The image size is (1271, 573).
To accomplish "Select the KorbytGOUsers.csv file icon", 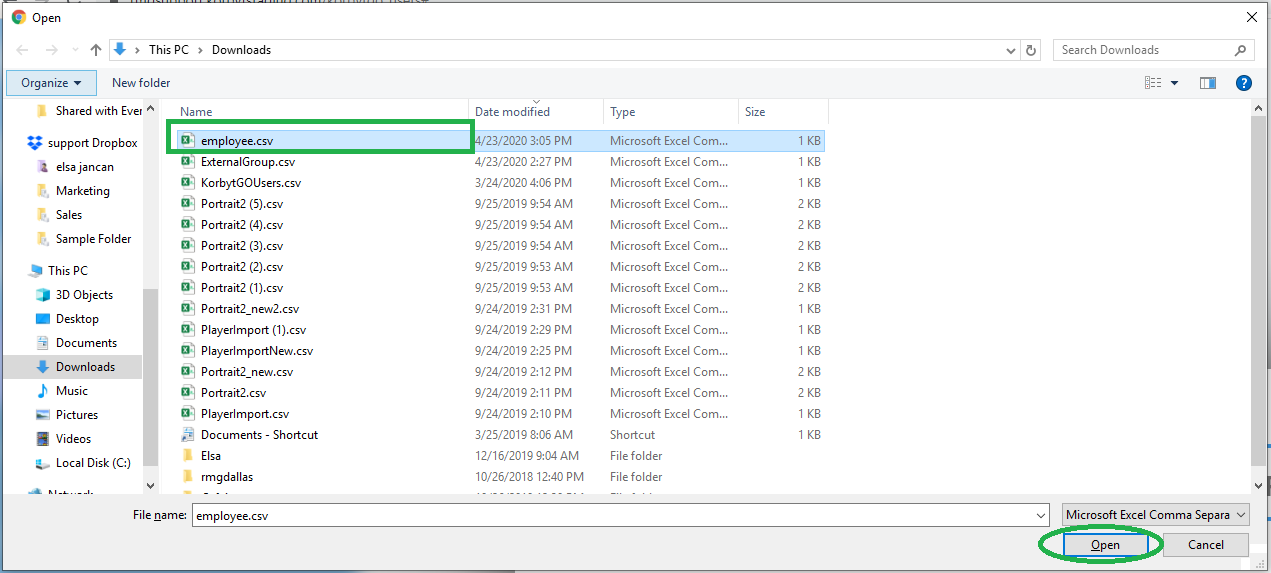I will [x=187, y=183].
